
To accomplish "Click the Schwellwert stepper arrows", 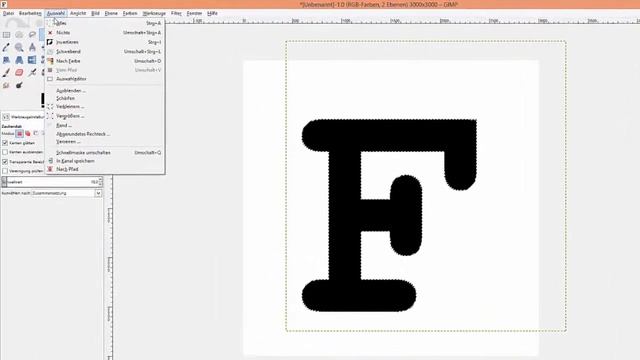I will (100, 182).
